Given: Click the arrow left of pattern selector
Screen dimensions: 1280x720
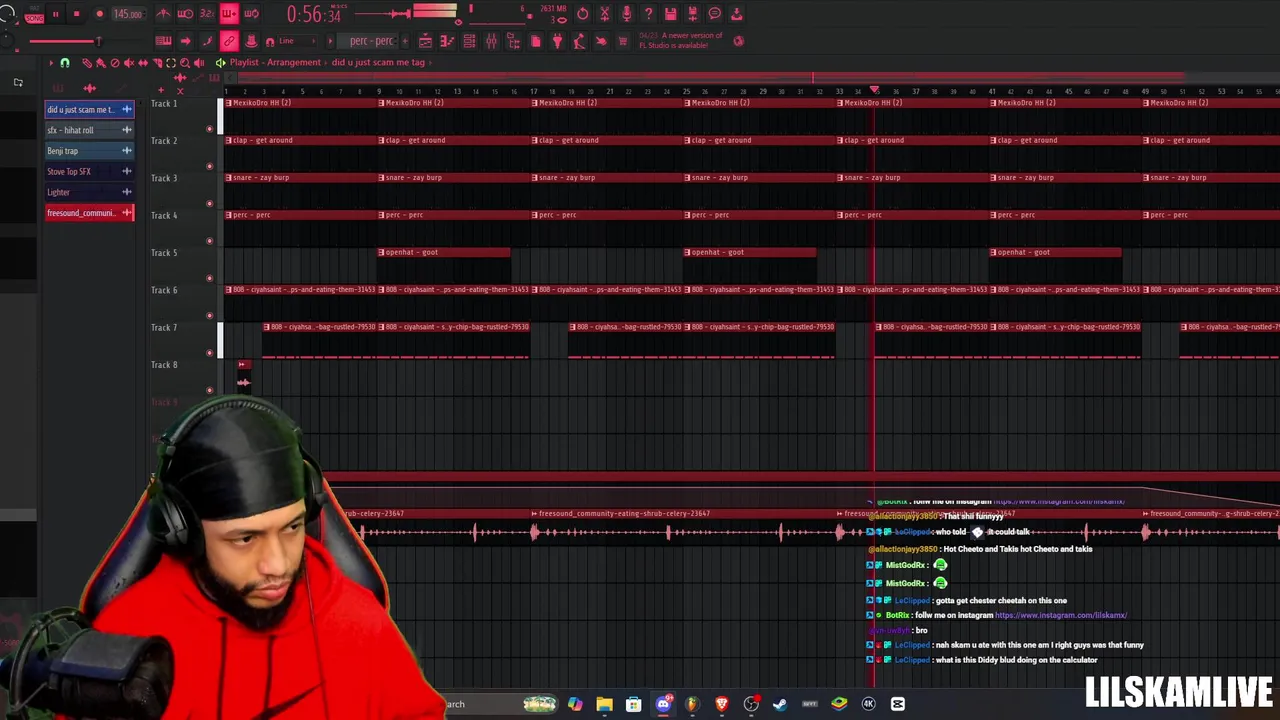Looking at the screenshot, I should [x=330, y=41].
